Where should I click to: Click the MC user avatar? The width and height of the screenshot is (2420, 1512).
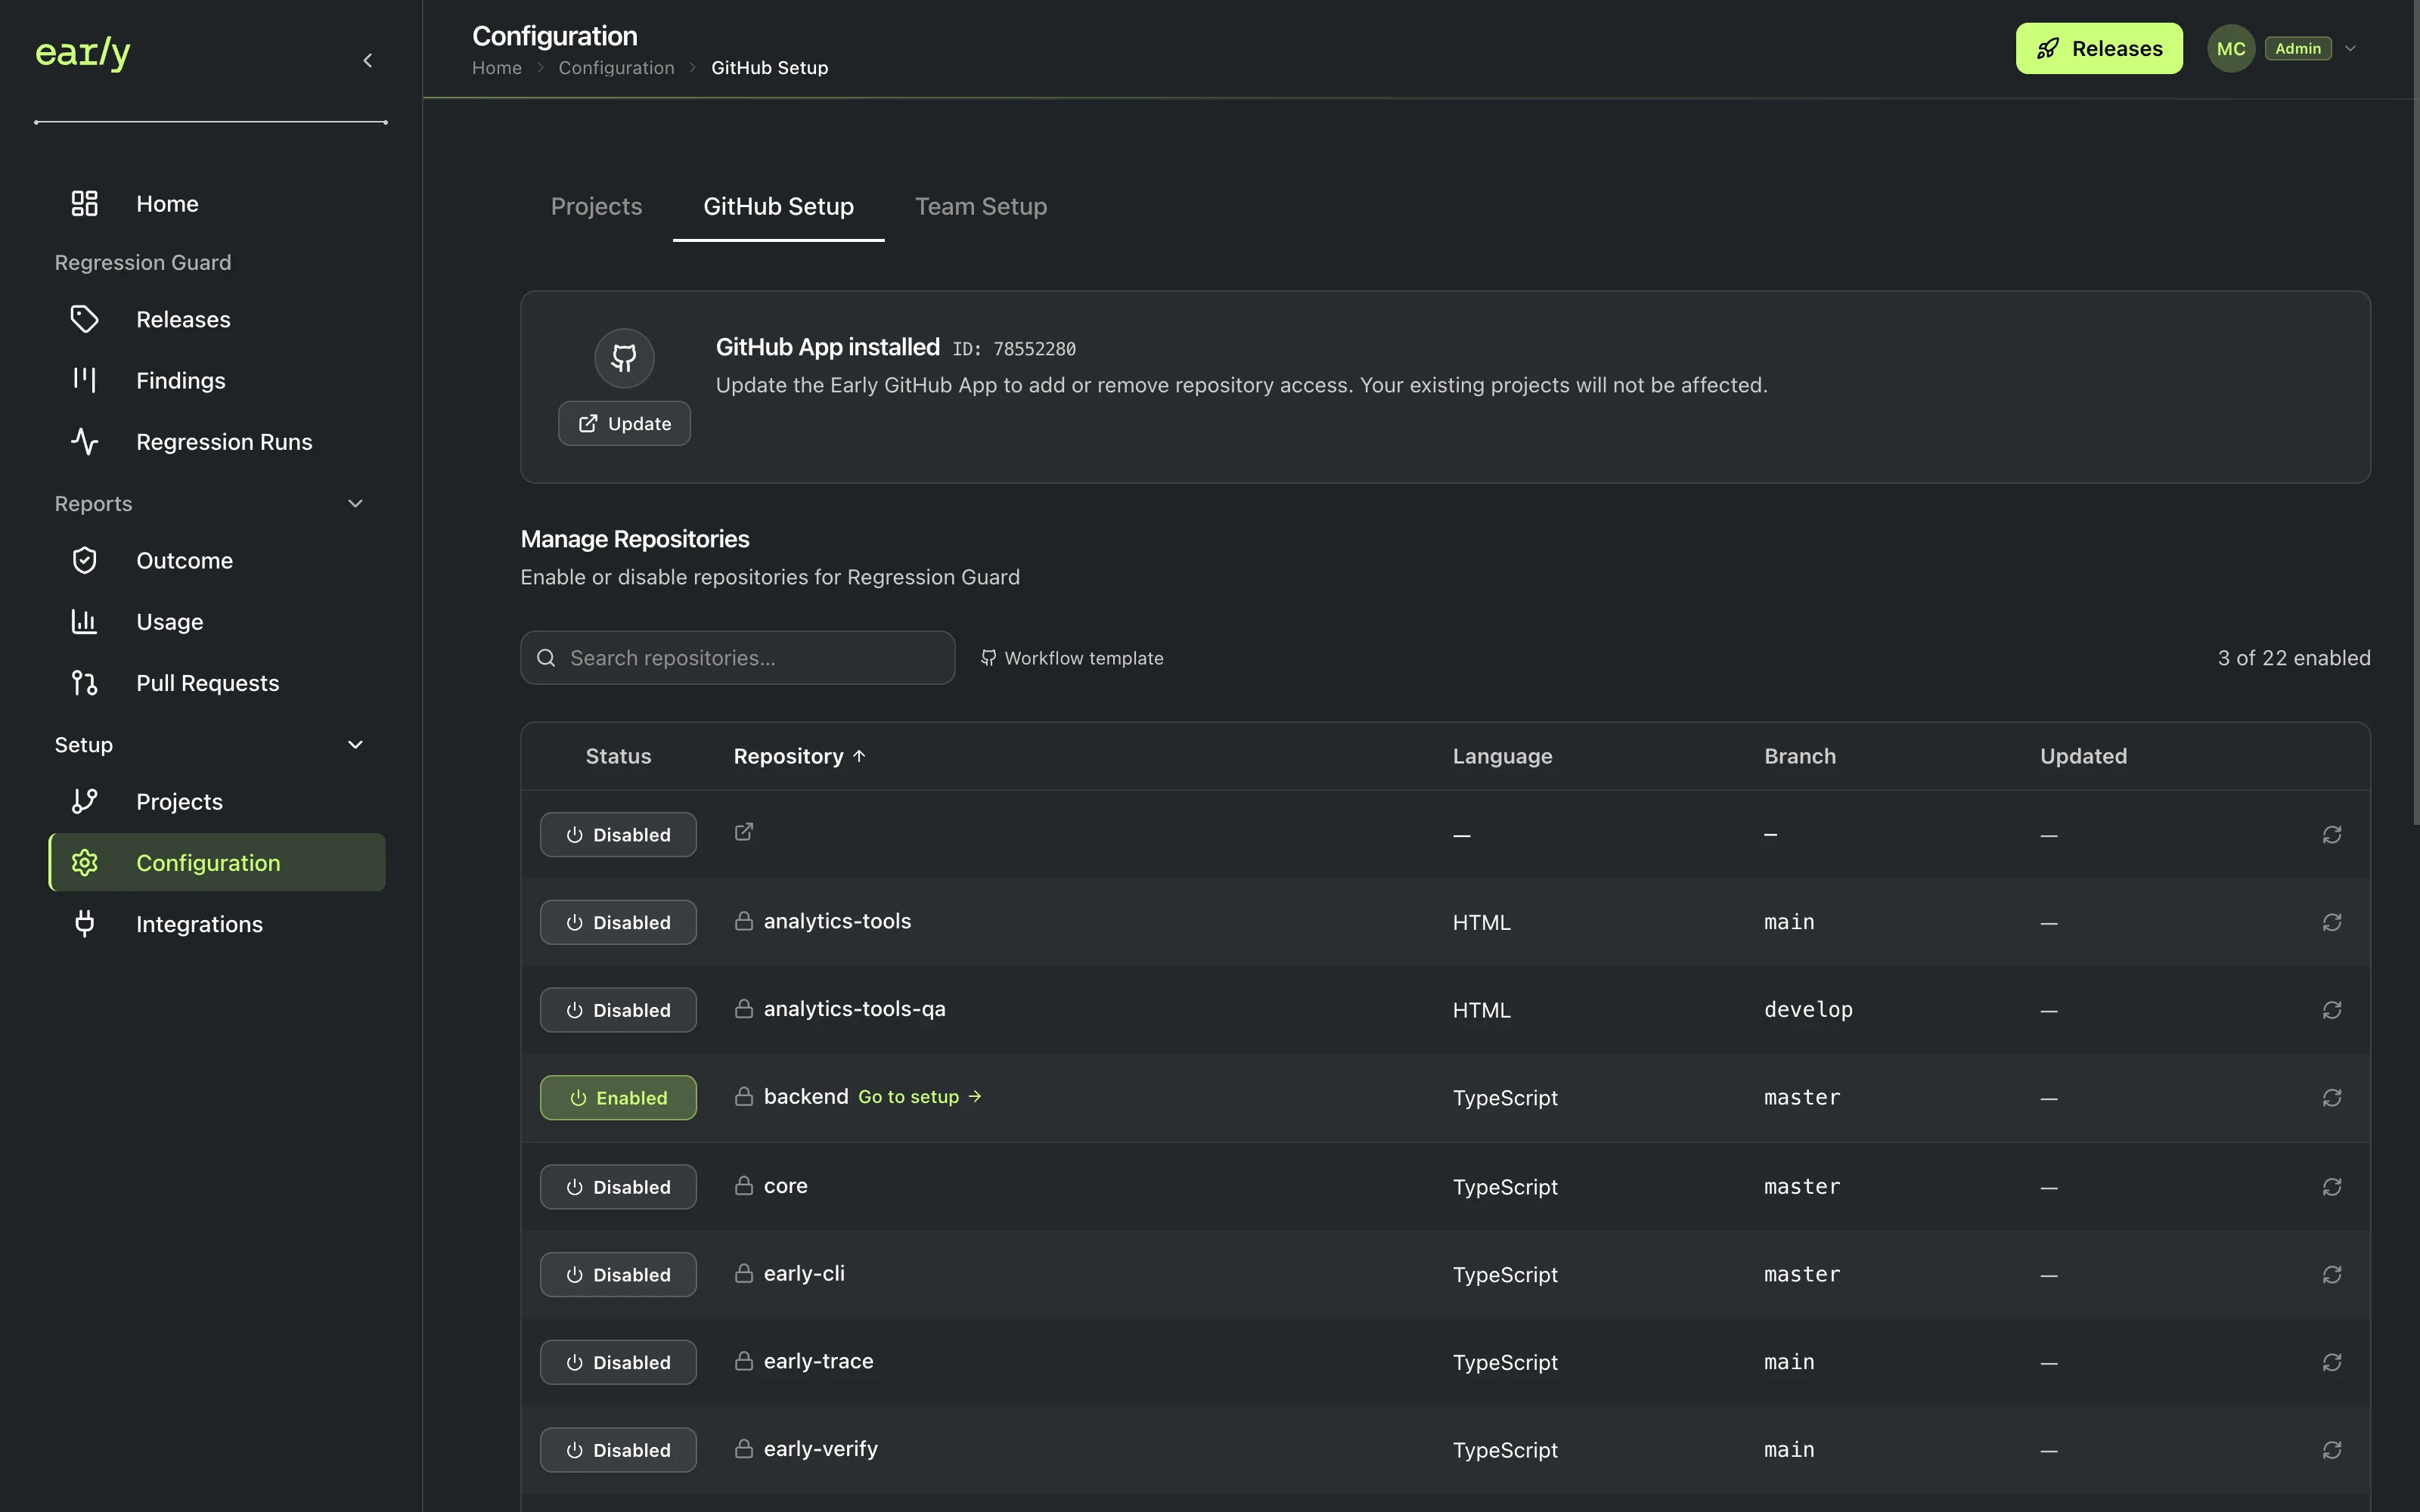[2231, 48]
